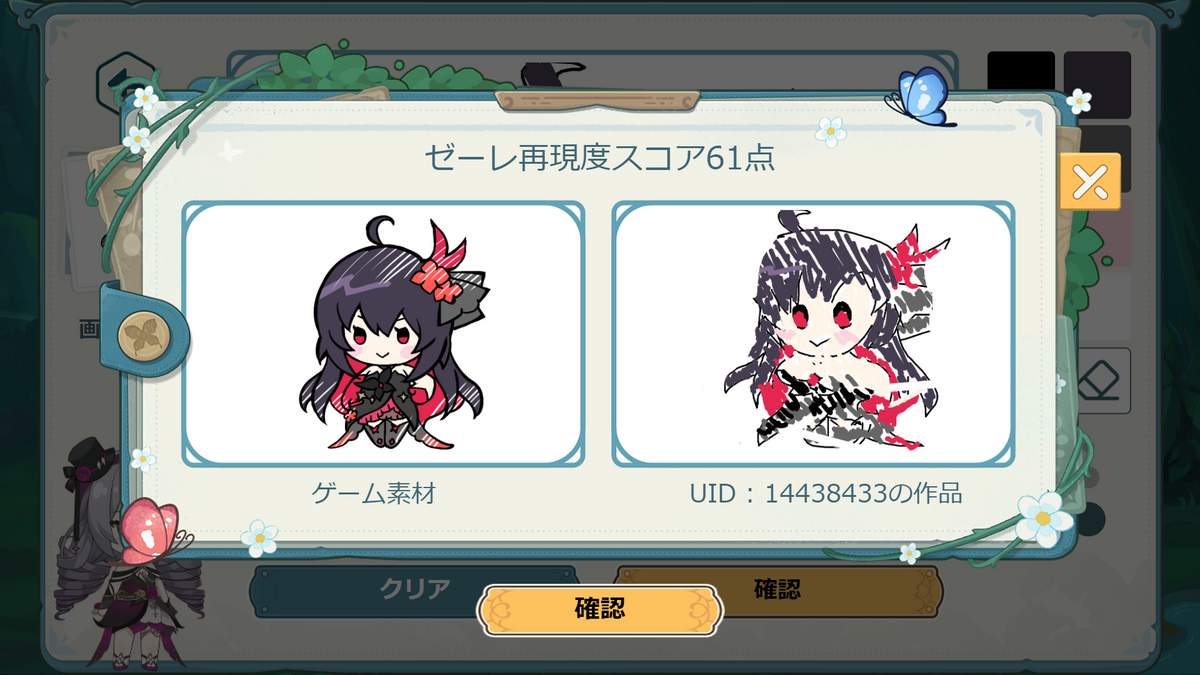1200x675 pixels.
Task: Click the gothic chibi character at bottom left
Action: (120, 560)
